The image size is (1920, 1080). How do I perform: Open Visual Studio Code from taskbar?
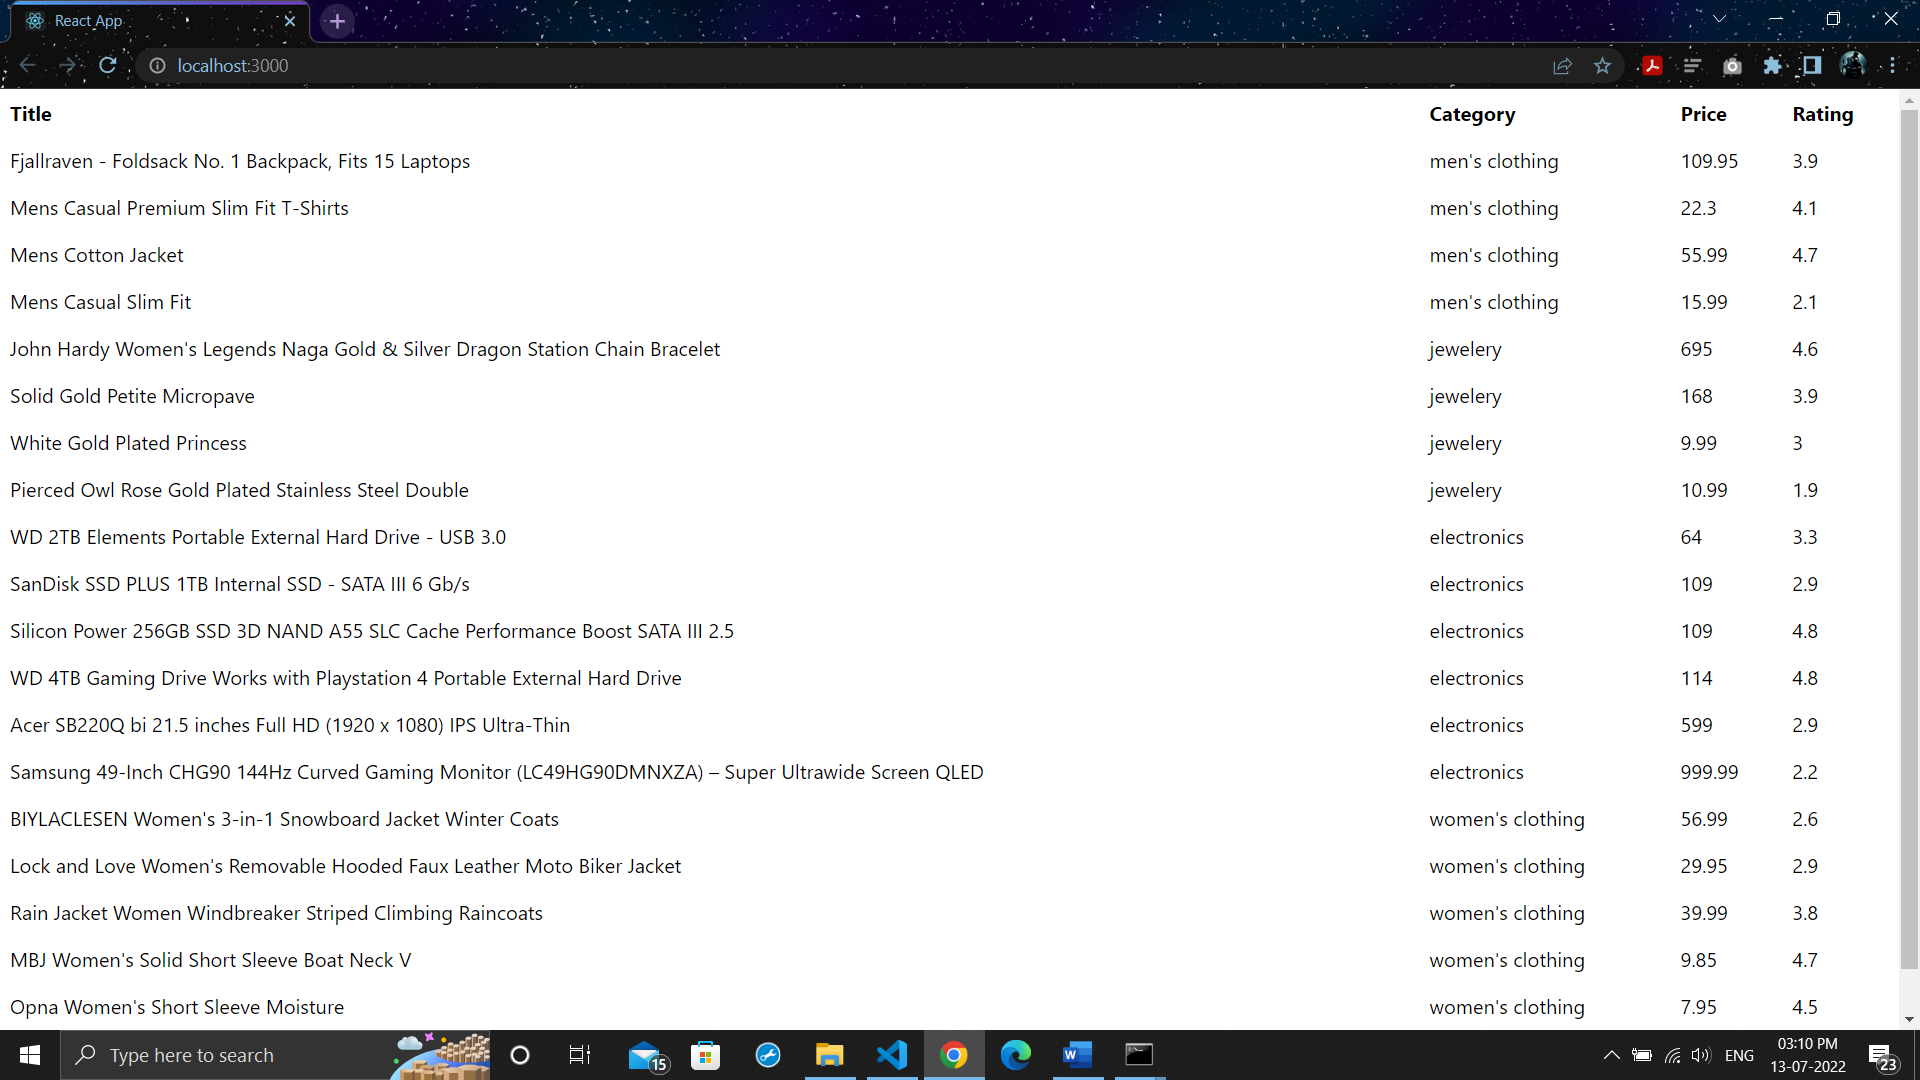pyautogui.click(x=891, y=1055)
